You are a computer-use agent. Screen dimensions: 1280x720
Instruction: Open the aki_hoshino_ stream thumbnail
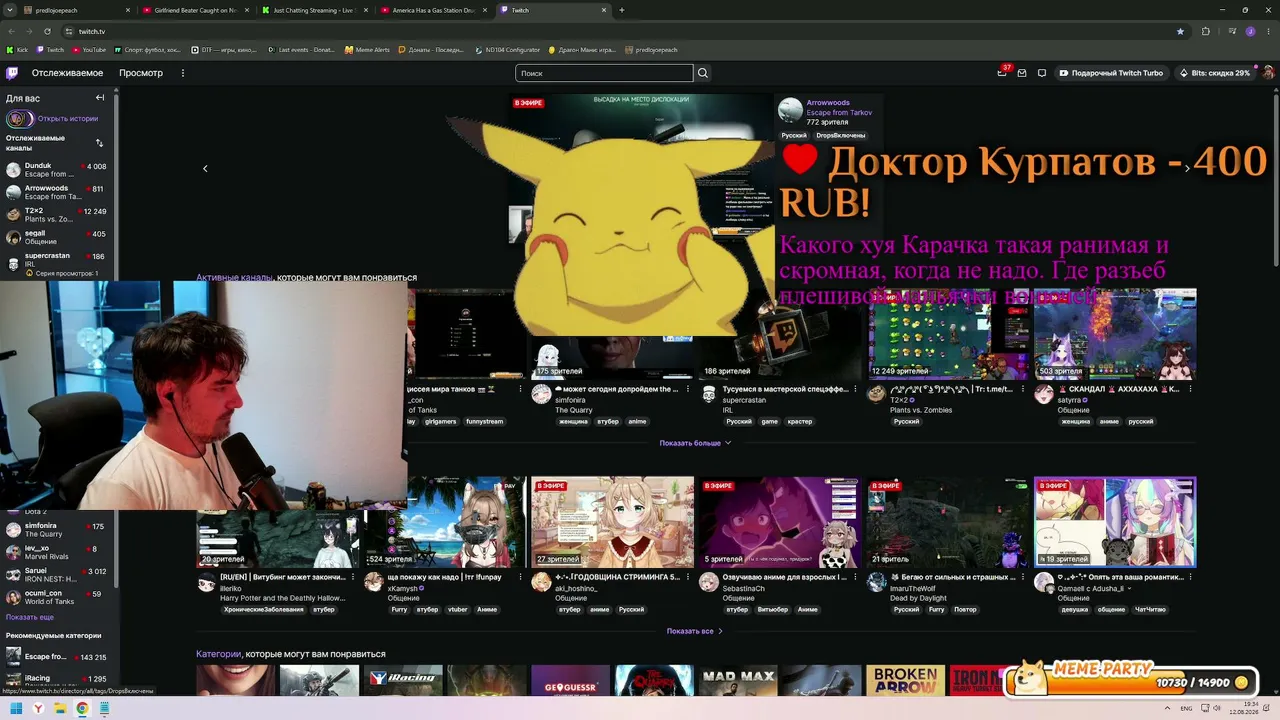pos(612,522)
